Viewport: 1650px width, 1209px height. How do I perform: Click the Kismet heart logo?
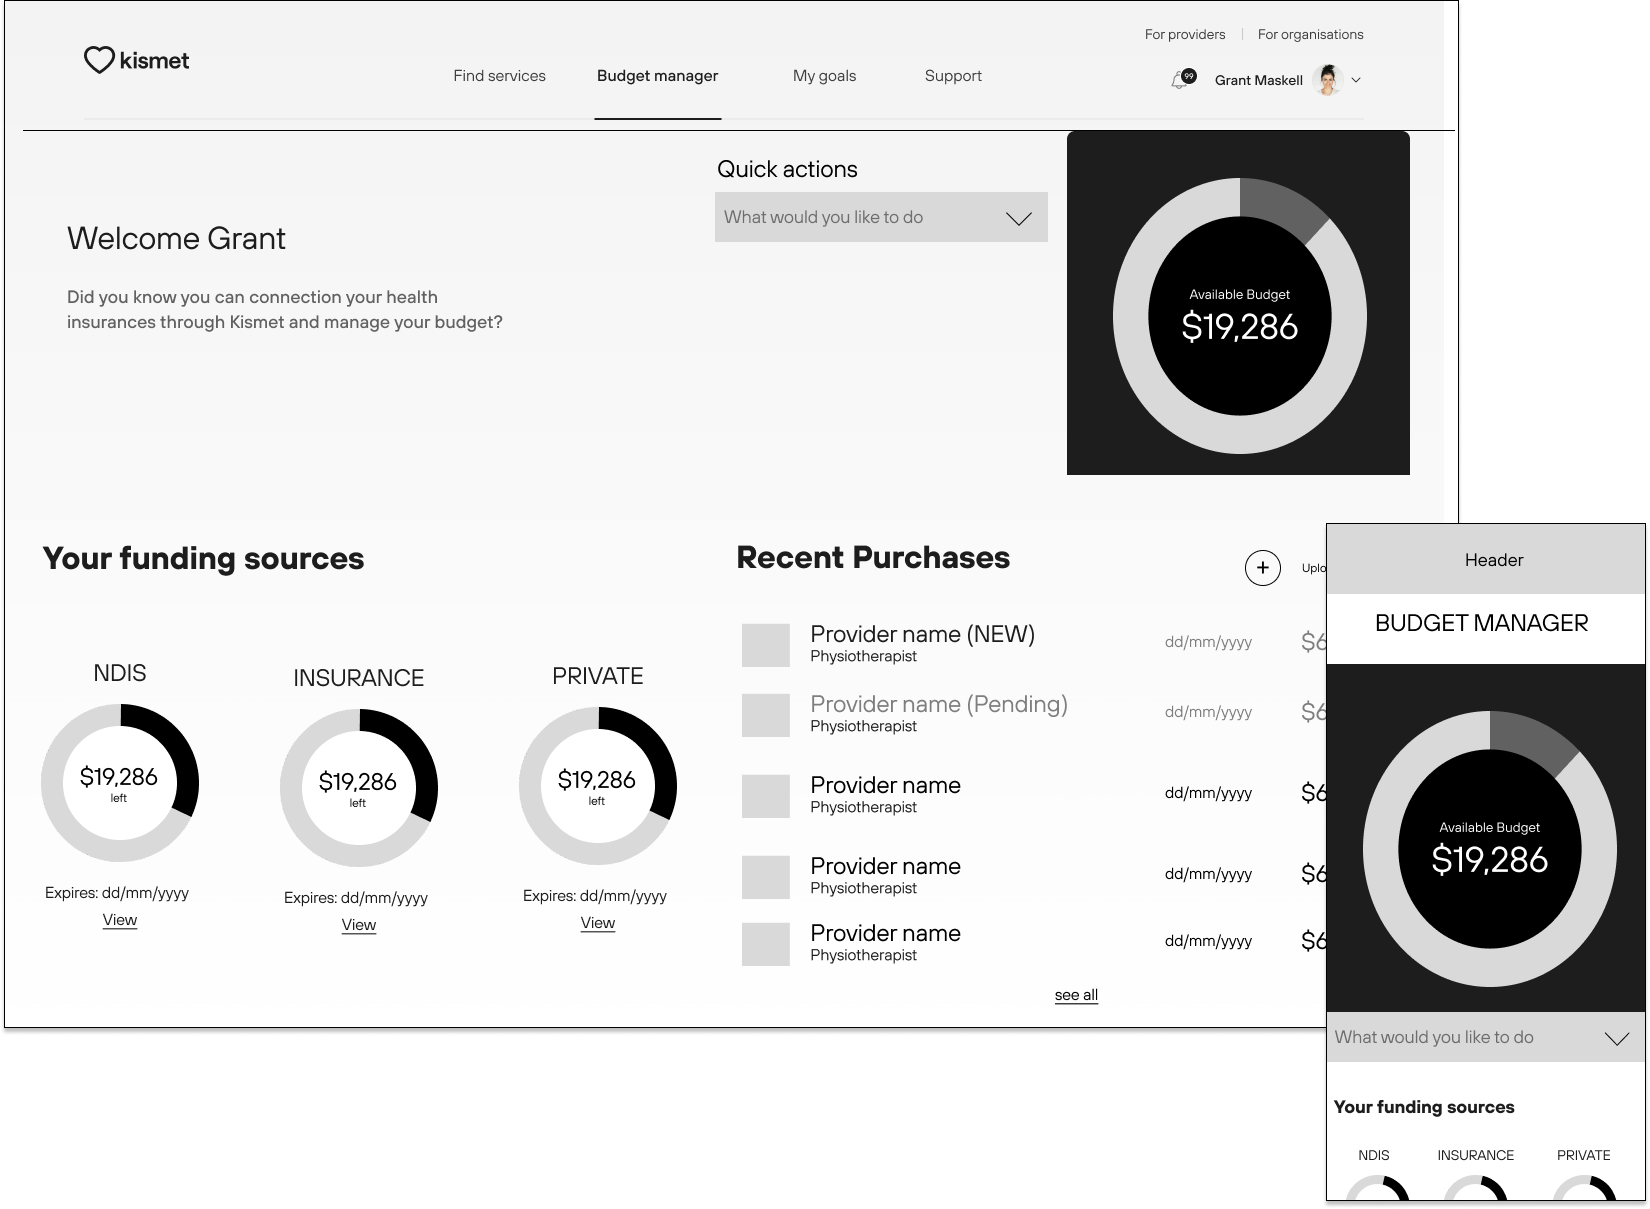coord(99,61)
